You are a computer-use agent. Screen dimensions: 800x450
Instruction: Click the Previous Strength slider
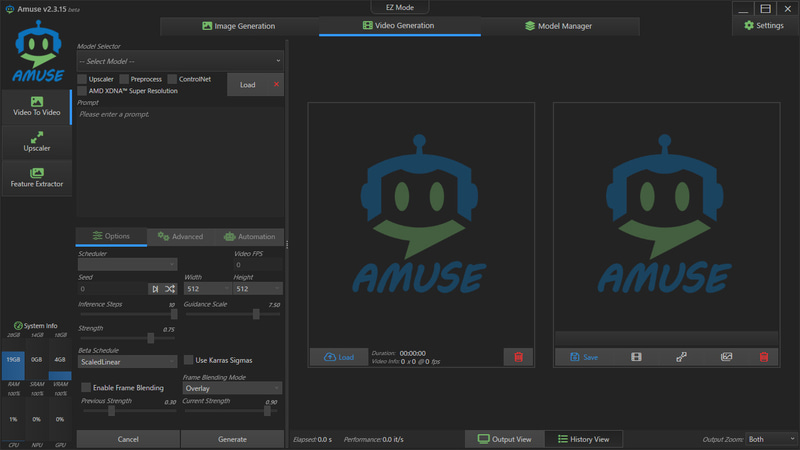pyautogui.click(x=130, y=411)
